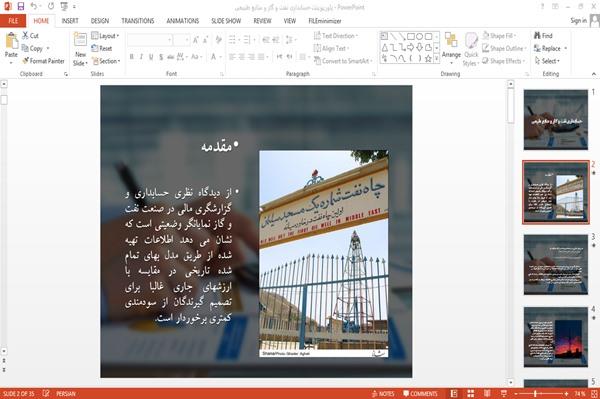600x399 pixels.
Task: Open Quick Styles gallery
Action: [471, 49]
